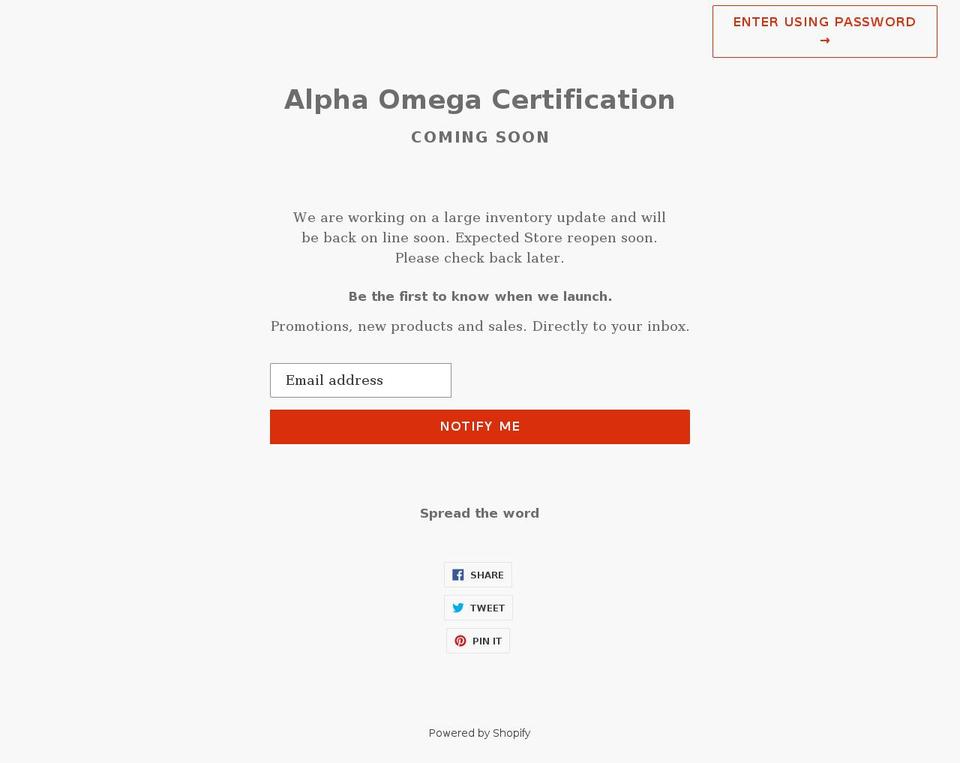Share the page on Facebook
Viewport: 960px width, 763px height.
(x=478, y=574)
